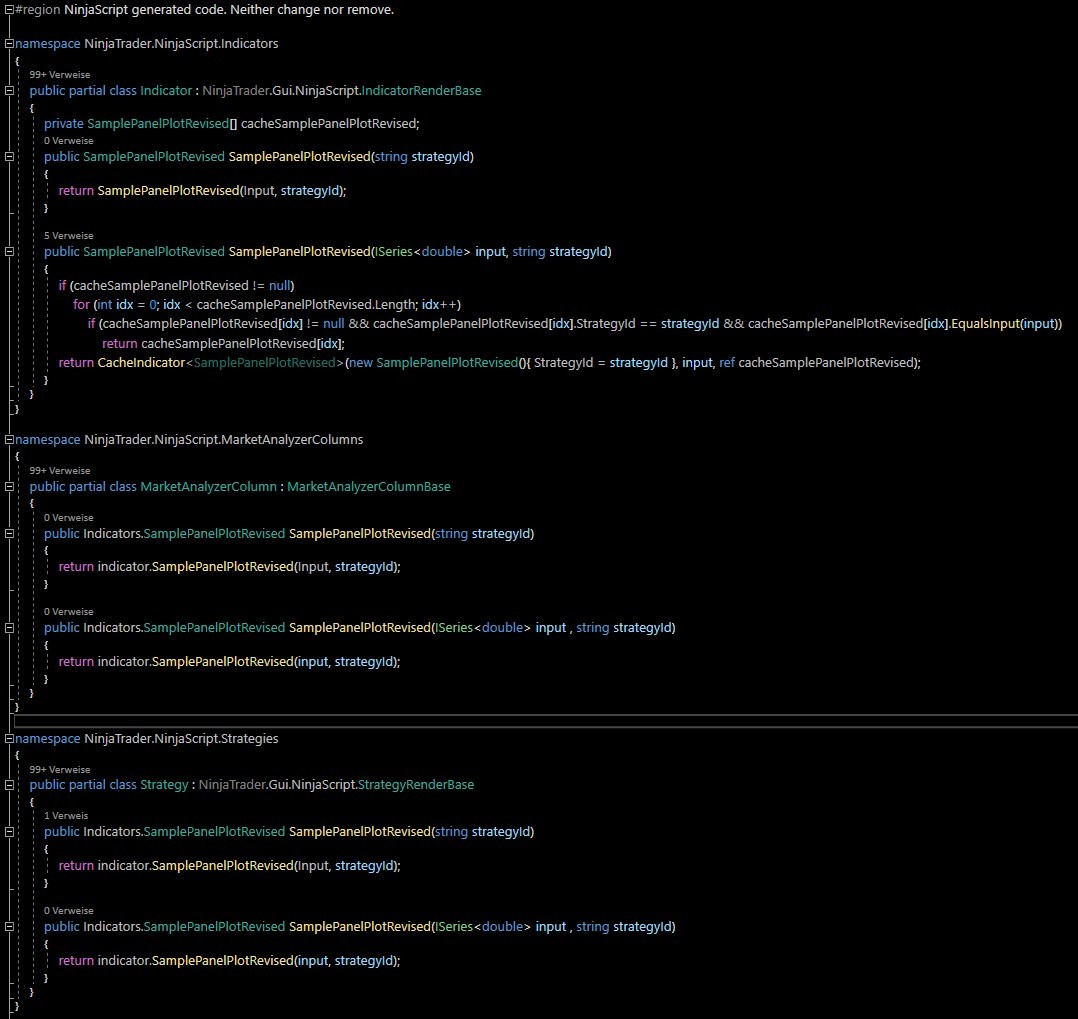Click the 'private' keyword in the cache field
The width and height of the screenshot is (1078, 1019).
(64, 124)
